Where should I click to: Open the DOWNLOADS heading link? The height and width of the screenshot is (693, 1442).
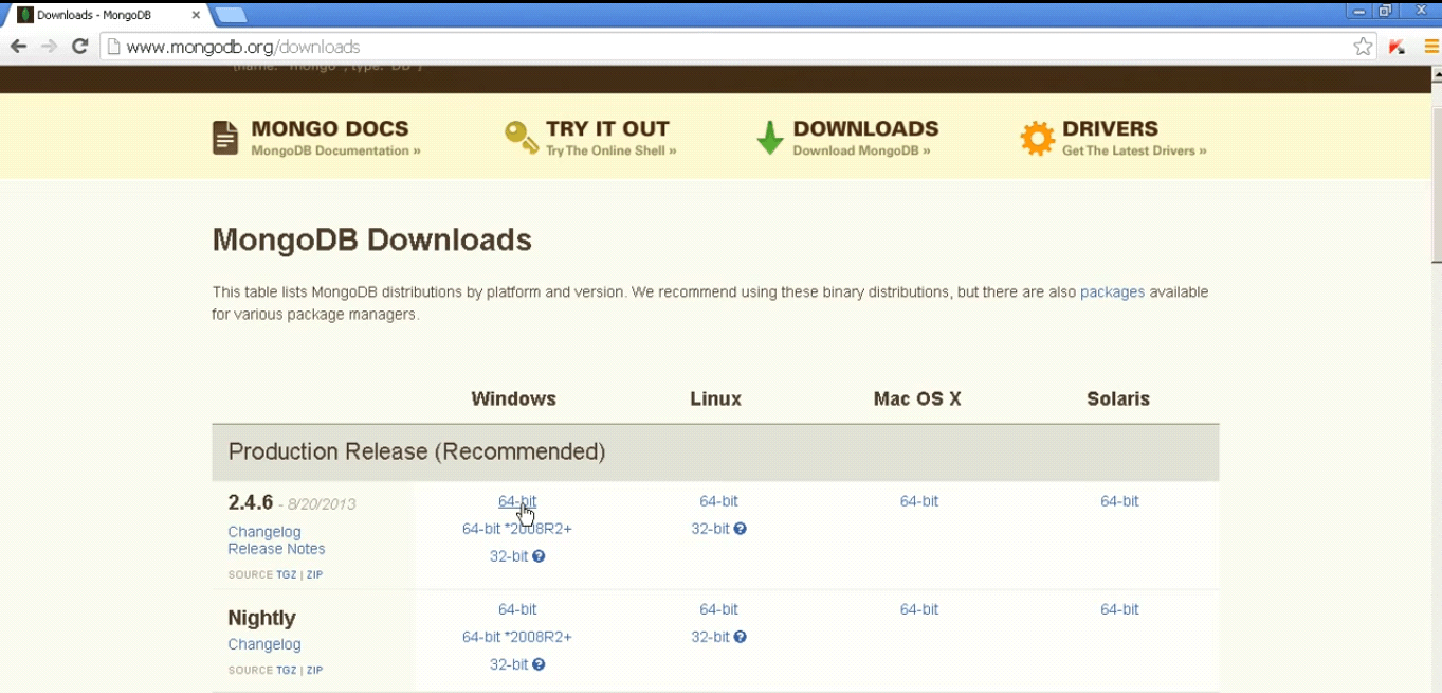(x=866, y=129)
